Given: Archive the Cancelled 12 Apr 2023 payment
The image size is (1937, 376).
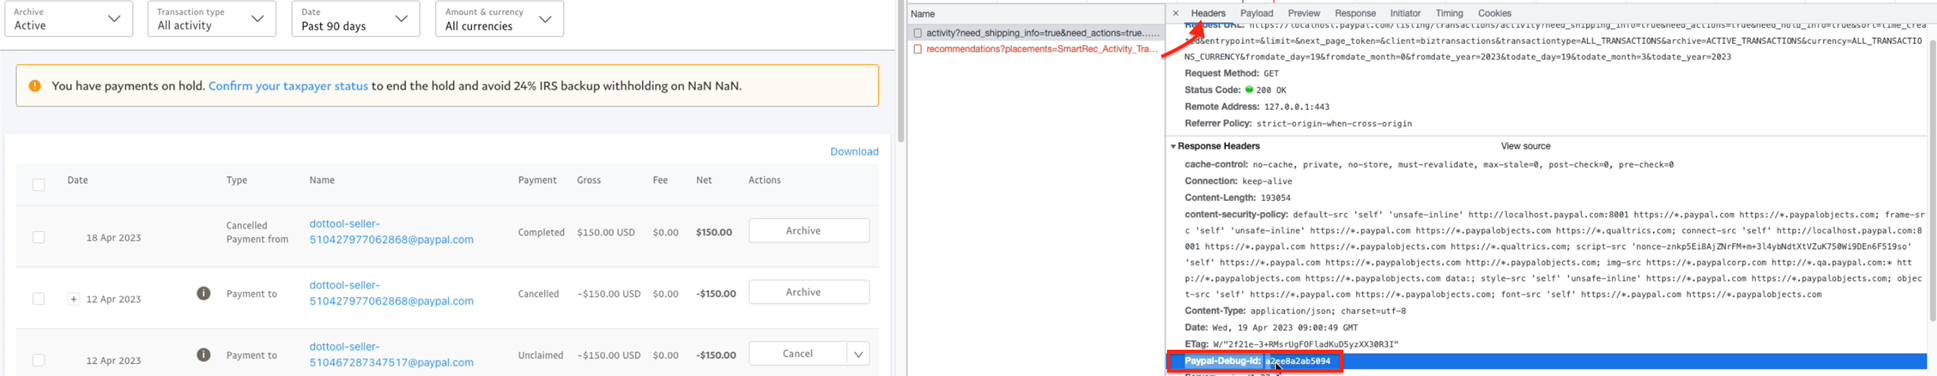Looking at the screenshot, I should pos(809,292).
